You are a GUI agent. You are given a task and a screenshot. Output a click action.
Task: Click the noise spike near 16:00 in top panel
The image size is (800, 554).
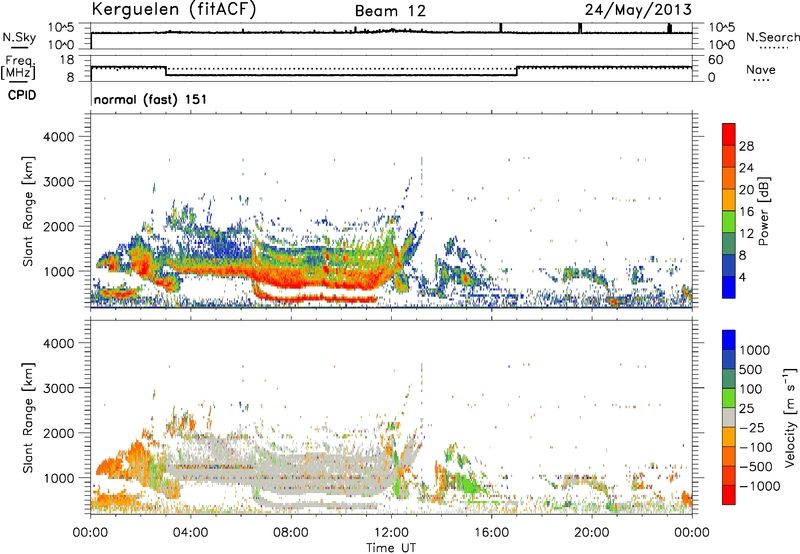tap(501, 28)
